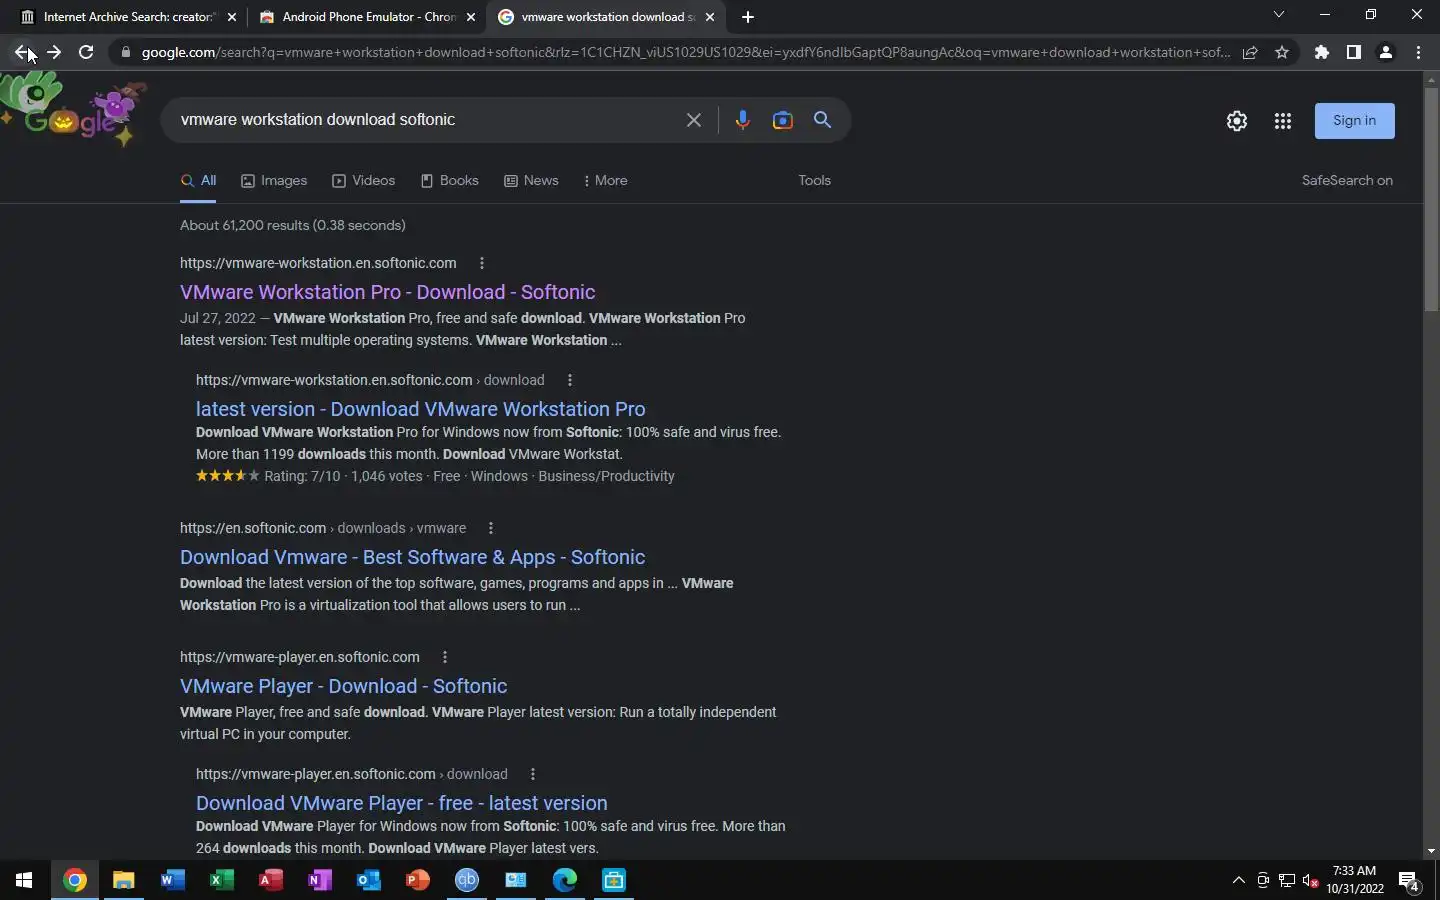Launch Outlook from the taskbar

(x=368, y=880)
